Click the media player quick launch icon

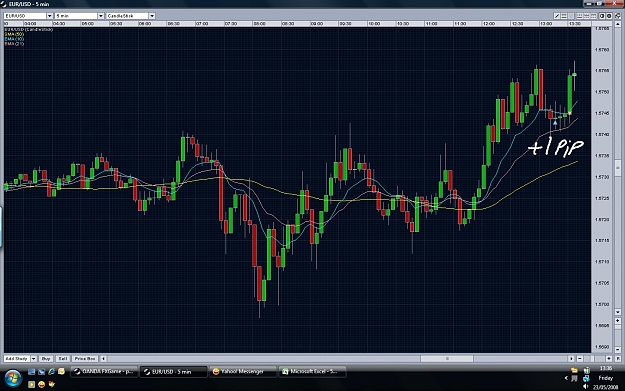coord(31,384)
